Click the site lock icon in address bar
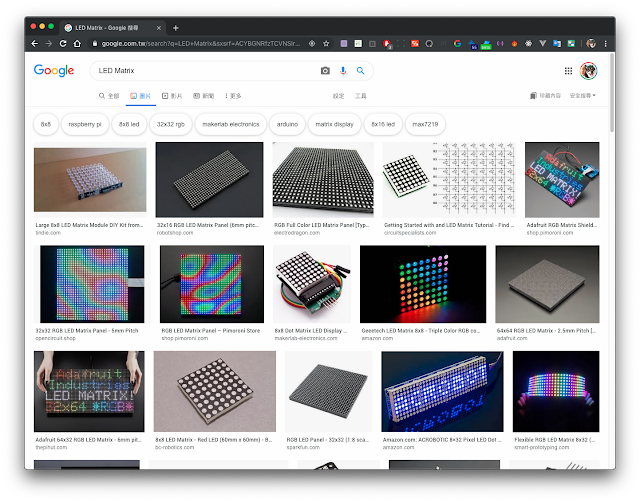The height and width of the screenshot is (502, 640). coord(95,44)
